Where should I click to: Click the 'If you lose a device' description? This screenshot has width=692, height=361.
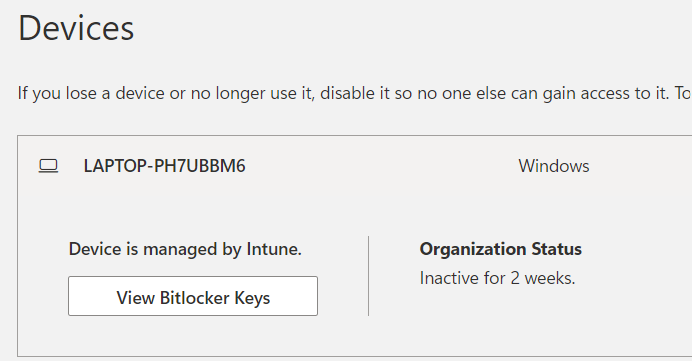pos(354,93)
